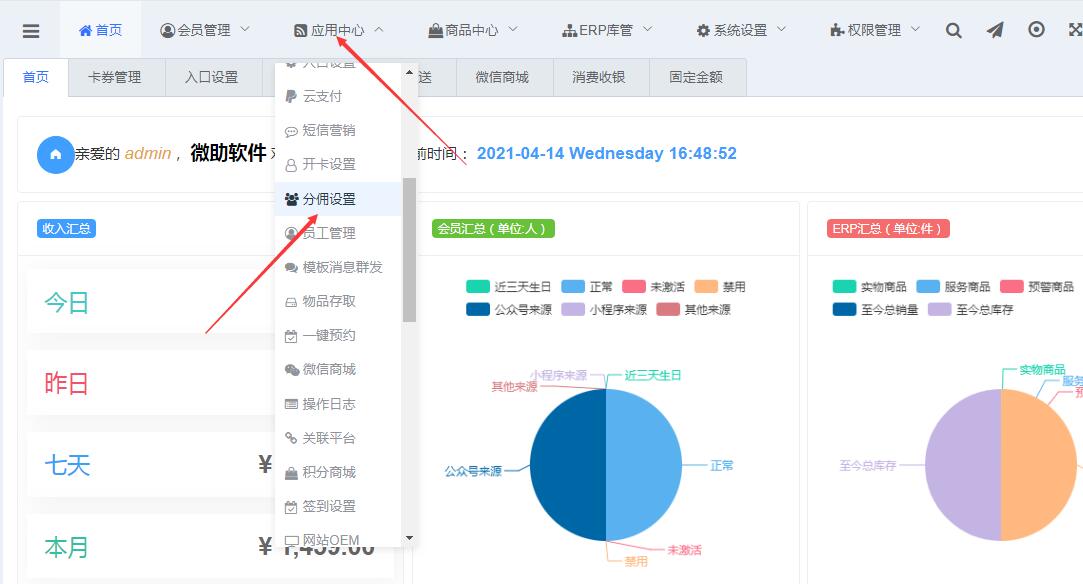The width and height of the screenshot is (1083, 584).
Task: Click the 一键预约 calendar icon
Action: [291, 336]
